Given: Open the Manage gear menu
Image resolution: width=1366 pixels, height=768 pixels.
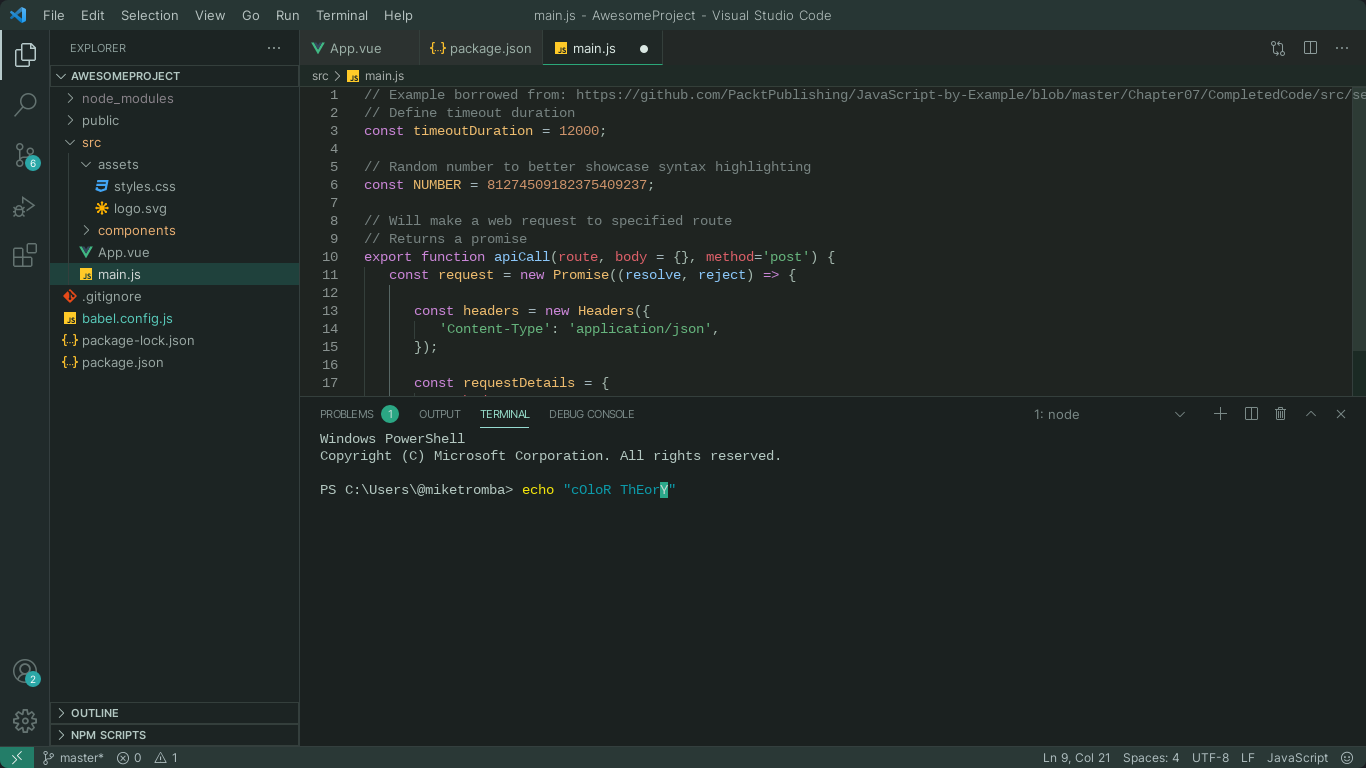Looking at the screenshot, I should [x=25, y=720].
